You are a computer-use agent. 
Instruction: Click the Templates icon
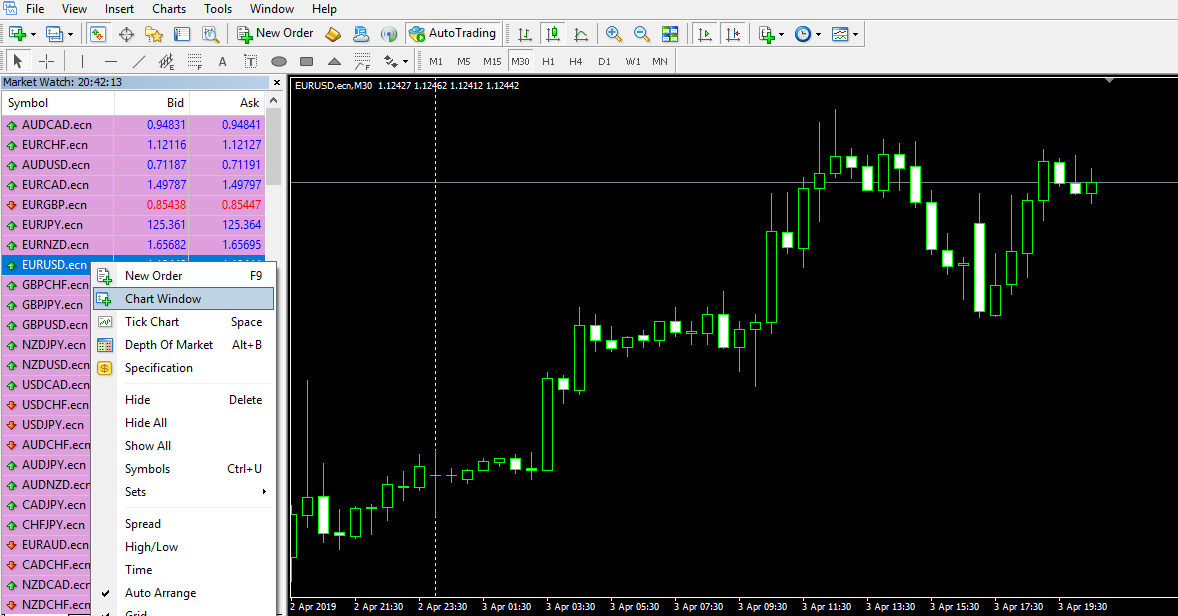(x=840, y=34)
